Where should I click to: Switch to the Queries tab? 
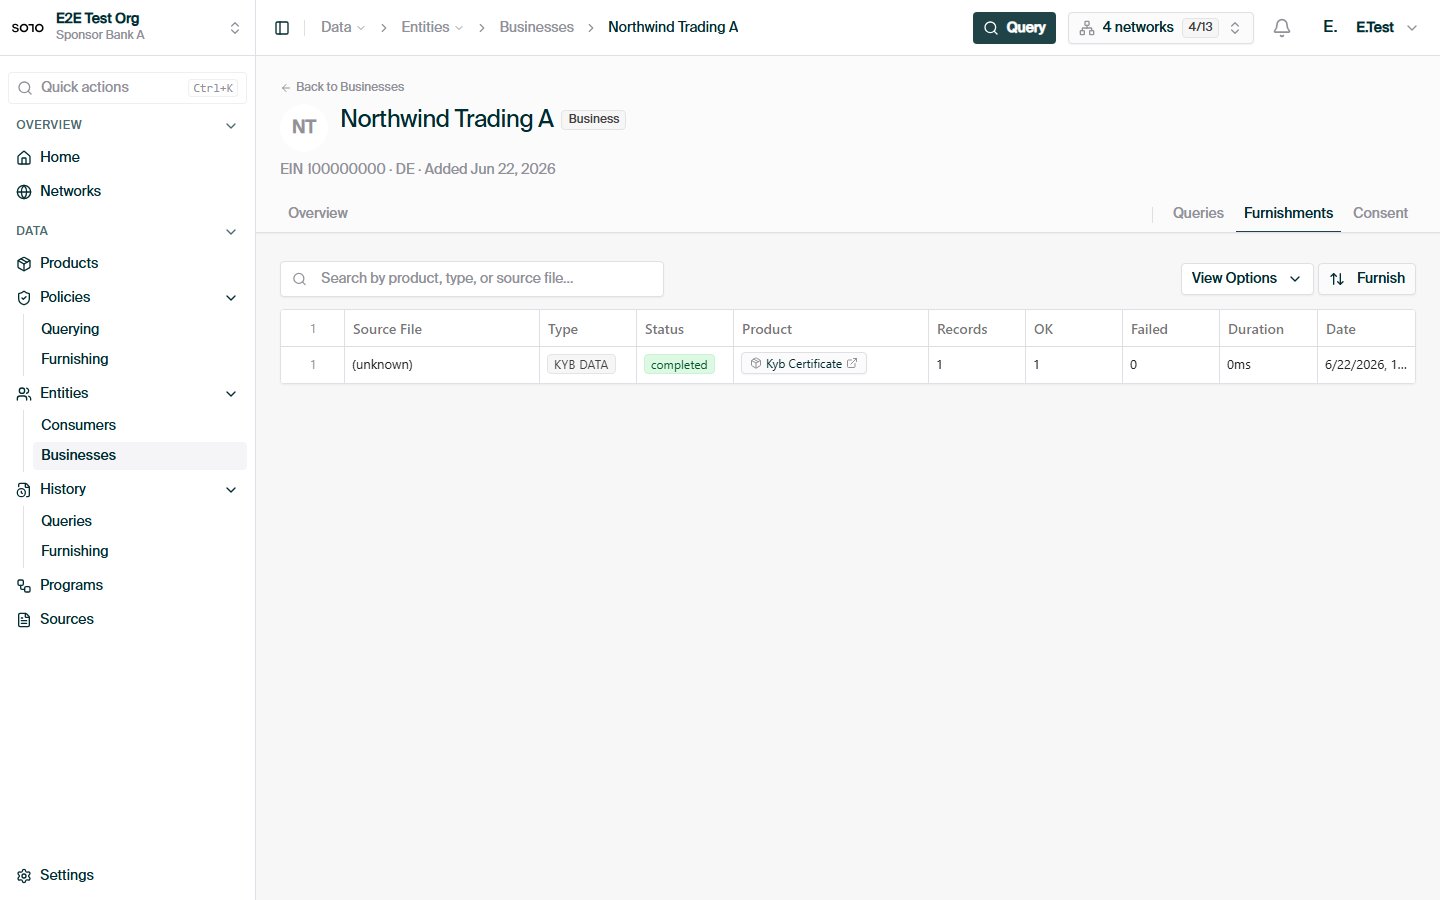tap(1198, 213)
